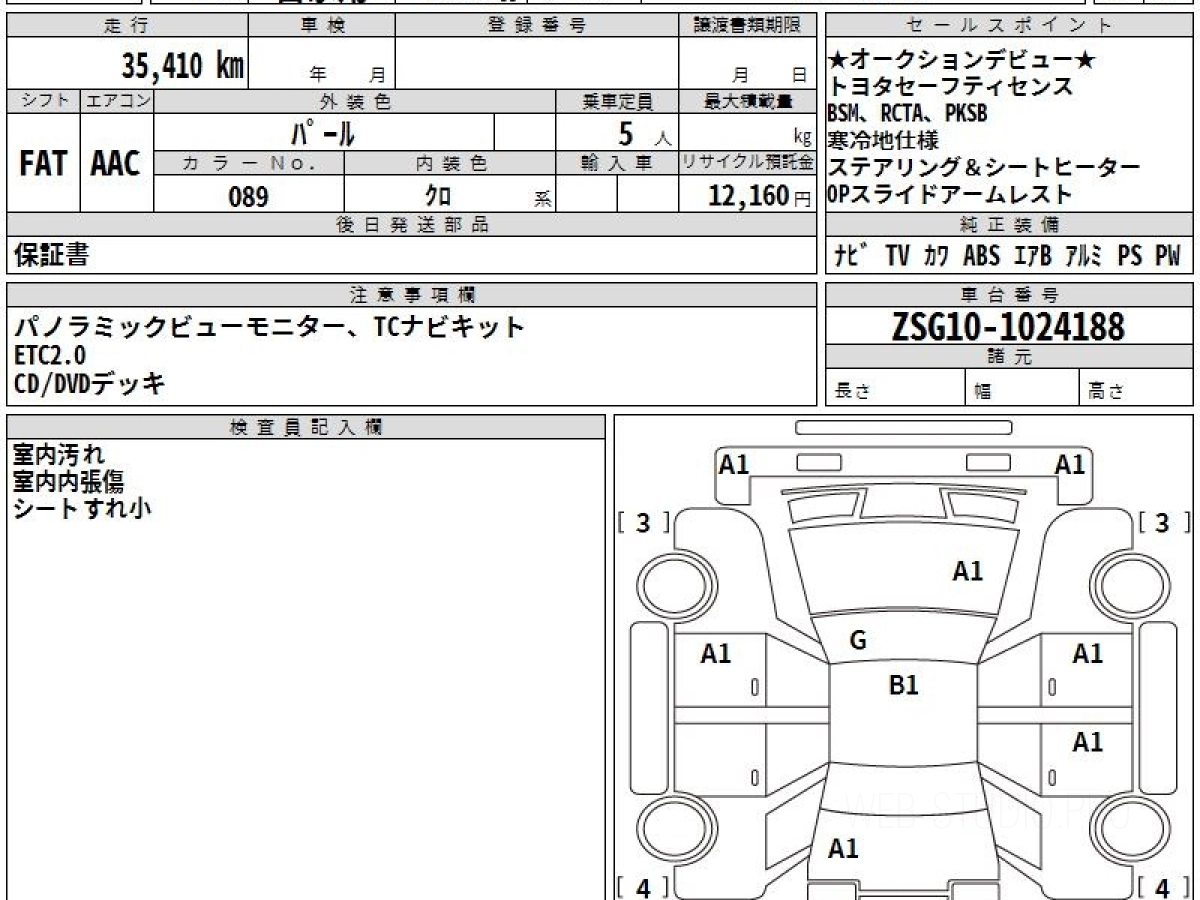Select the "ナビ" equipment mark
This screenshot has height=900, width=1200.
pyautogui.click(x=851, y=256)
